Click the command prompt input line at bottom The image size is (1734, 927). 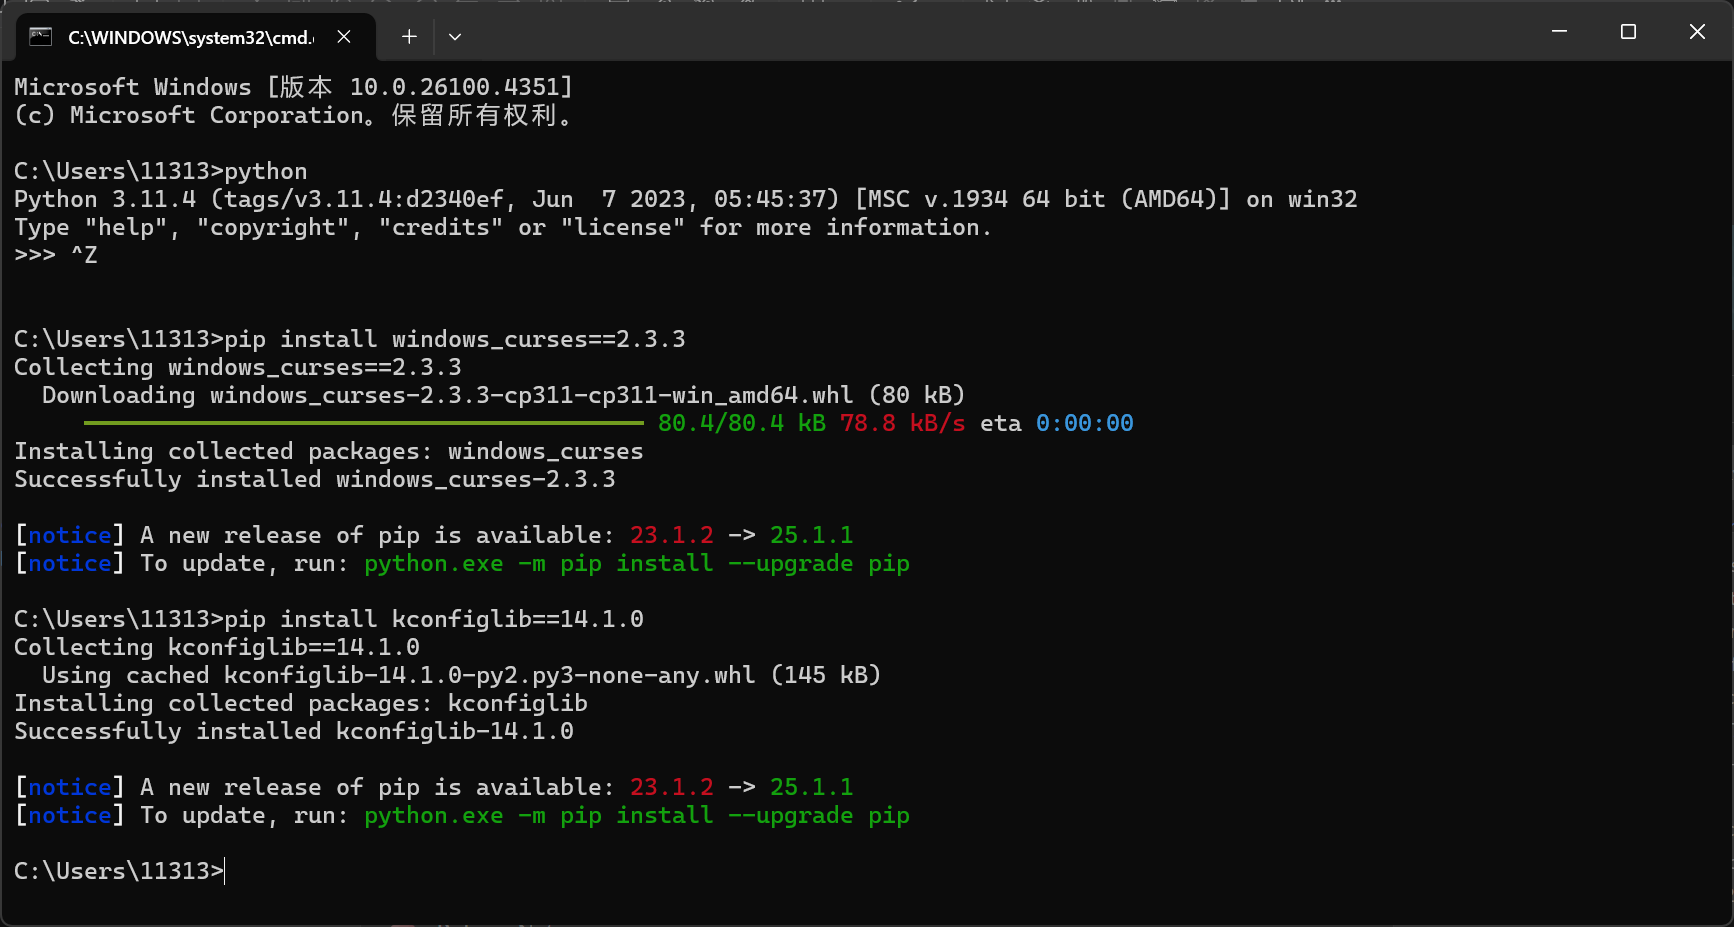[x=120, y=871]
